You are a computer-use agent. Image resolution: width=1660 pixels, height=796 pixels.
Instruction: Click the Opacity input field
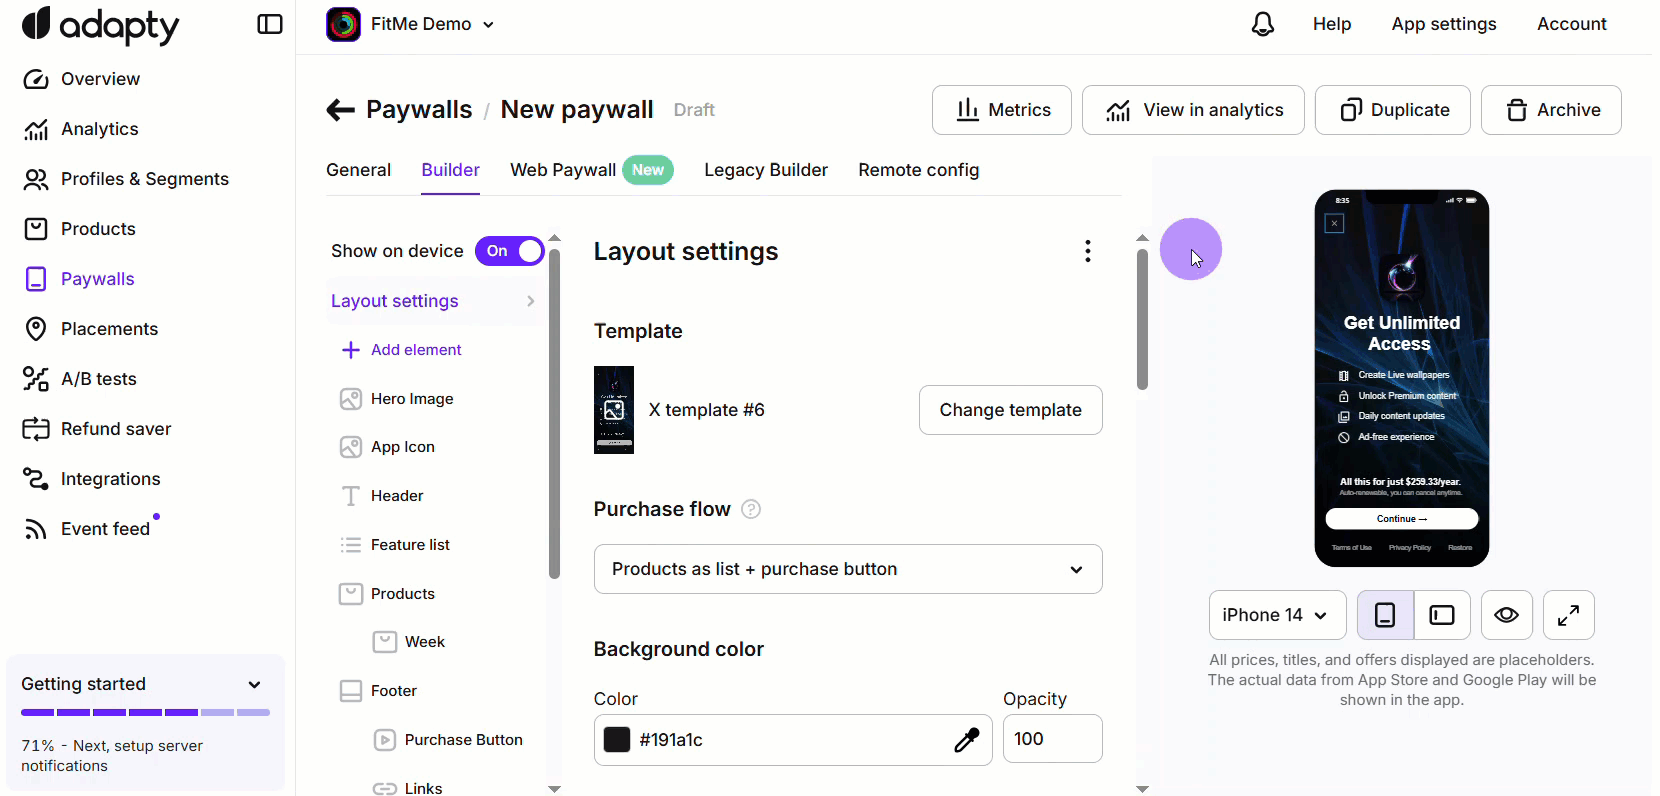[1053, 740]
